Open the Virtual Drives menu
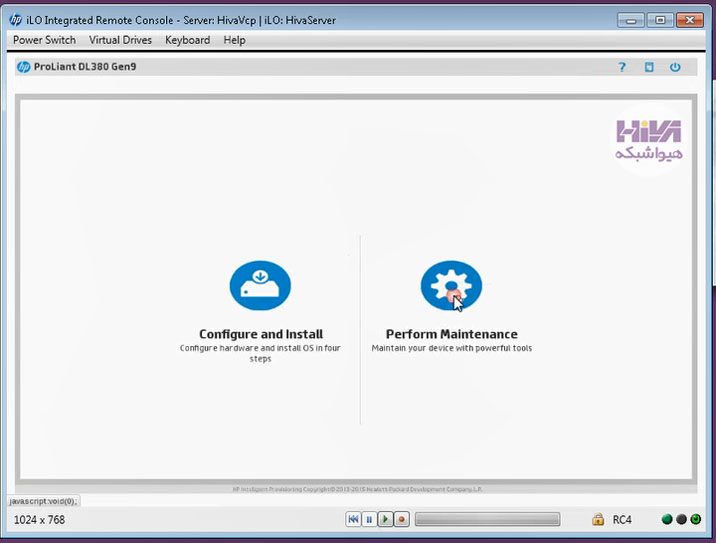 pyautogui.click(x=120, y=40)
